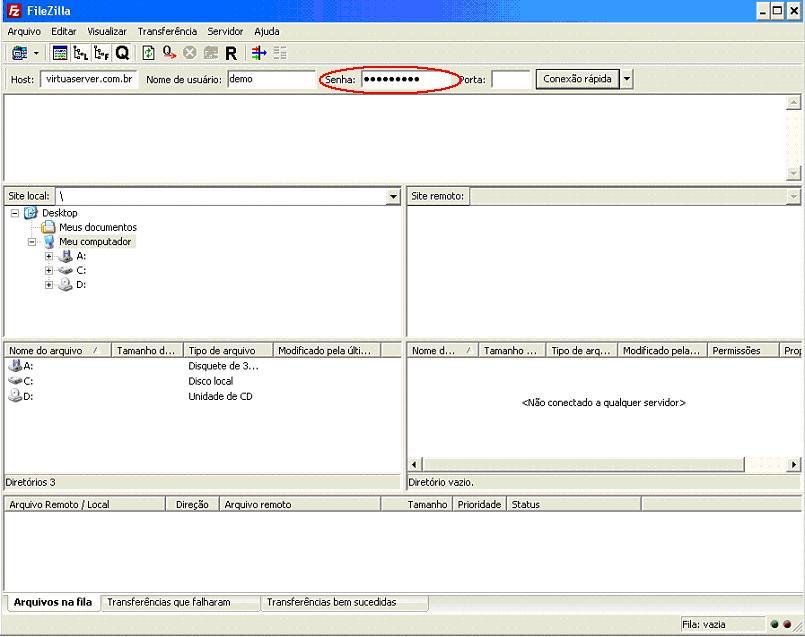Image resolution: width=805 pixels, height=637 pixels.
Task: Refresh file and folder lists
Action: point(148,53)
